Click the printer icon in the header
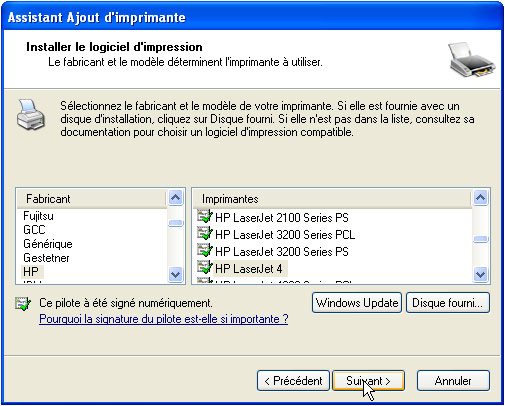 click(x=471, y=59)
